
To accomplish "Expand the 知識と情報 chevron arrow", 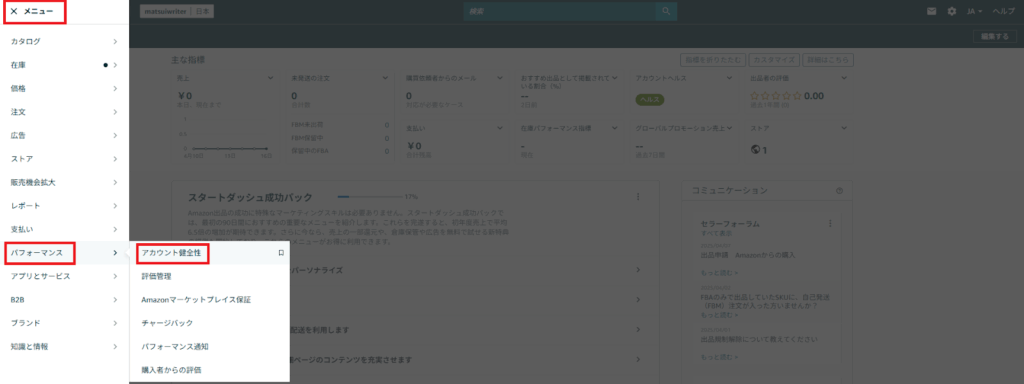I will tap(115, 347).
